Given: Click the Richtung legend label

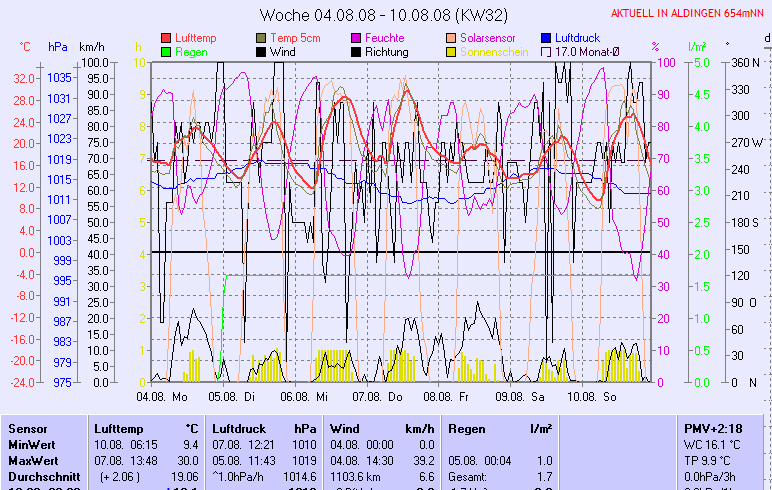Looking at the screenshot, I should point(386,52).
